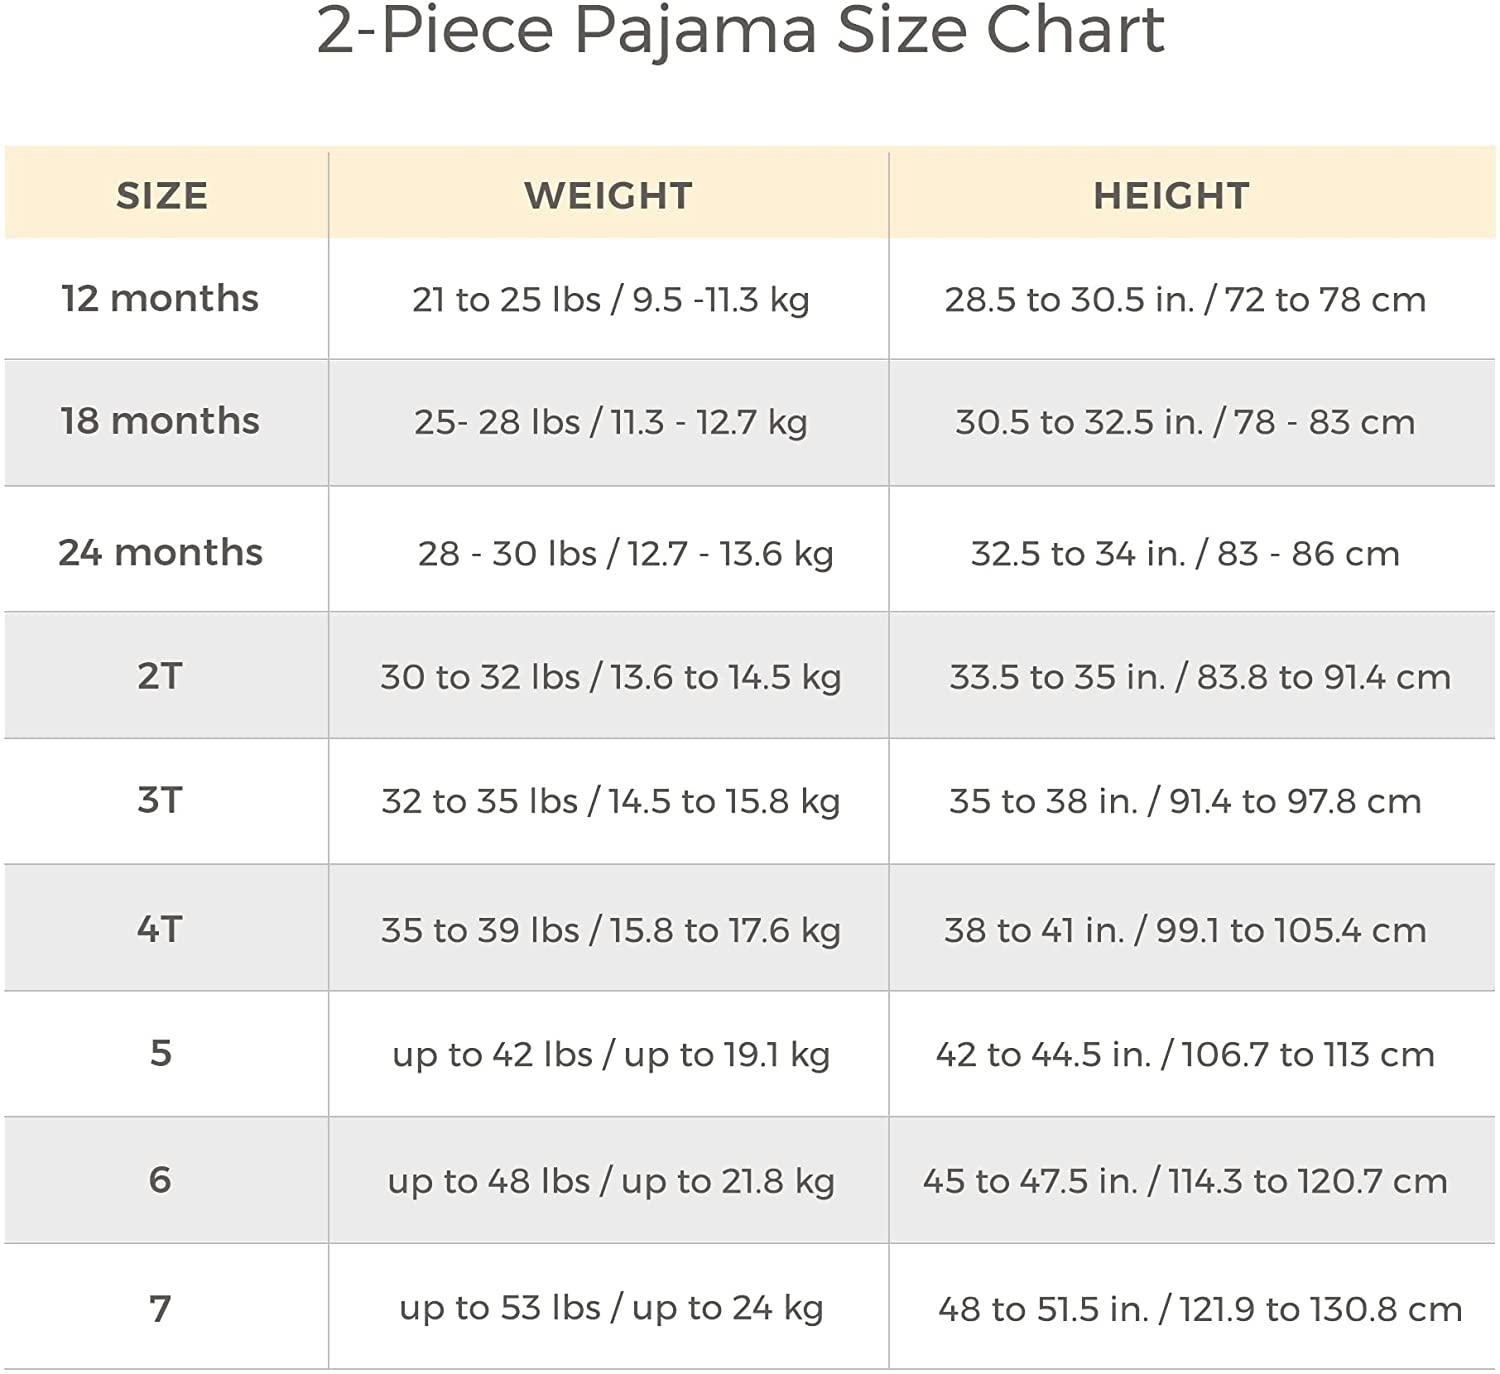
Task: Click the 30.5 to 32.5 in. height cell
Action: (1185, 422)
